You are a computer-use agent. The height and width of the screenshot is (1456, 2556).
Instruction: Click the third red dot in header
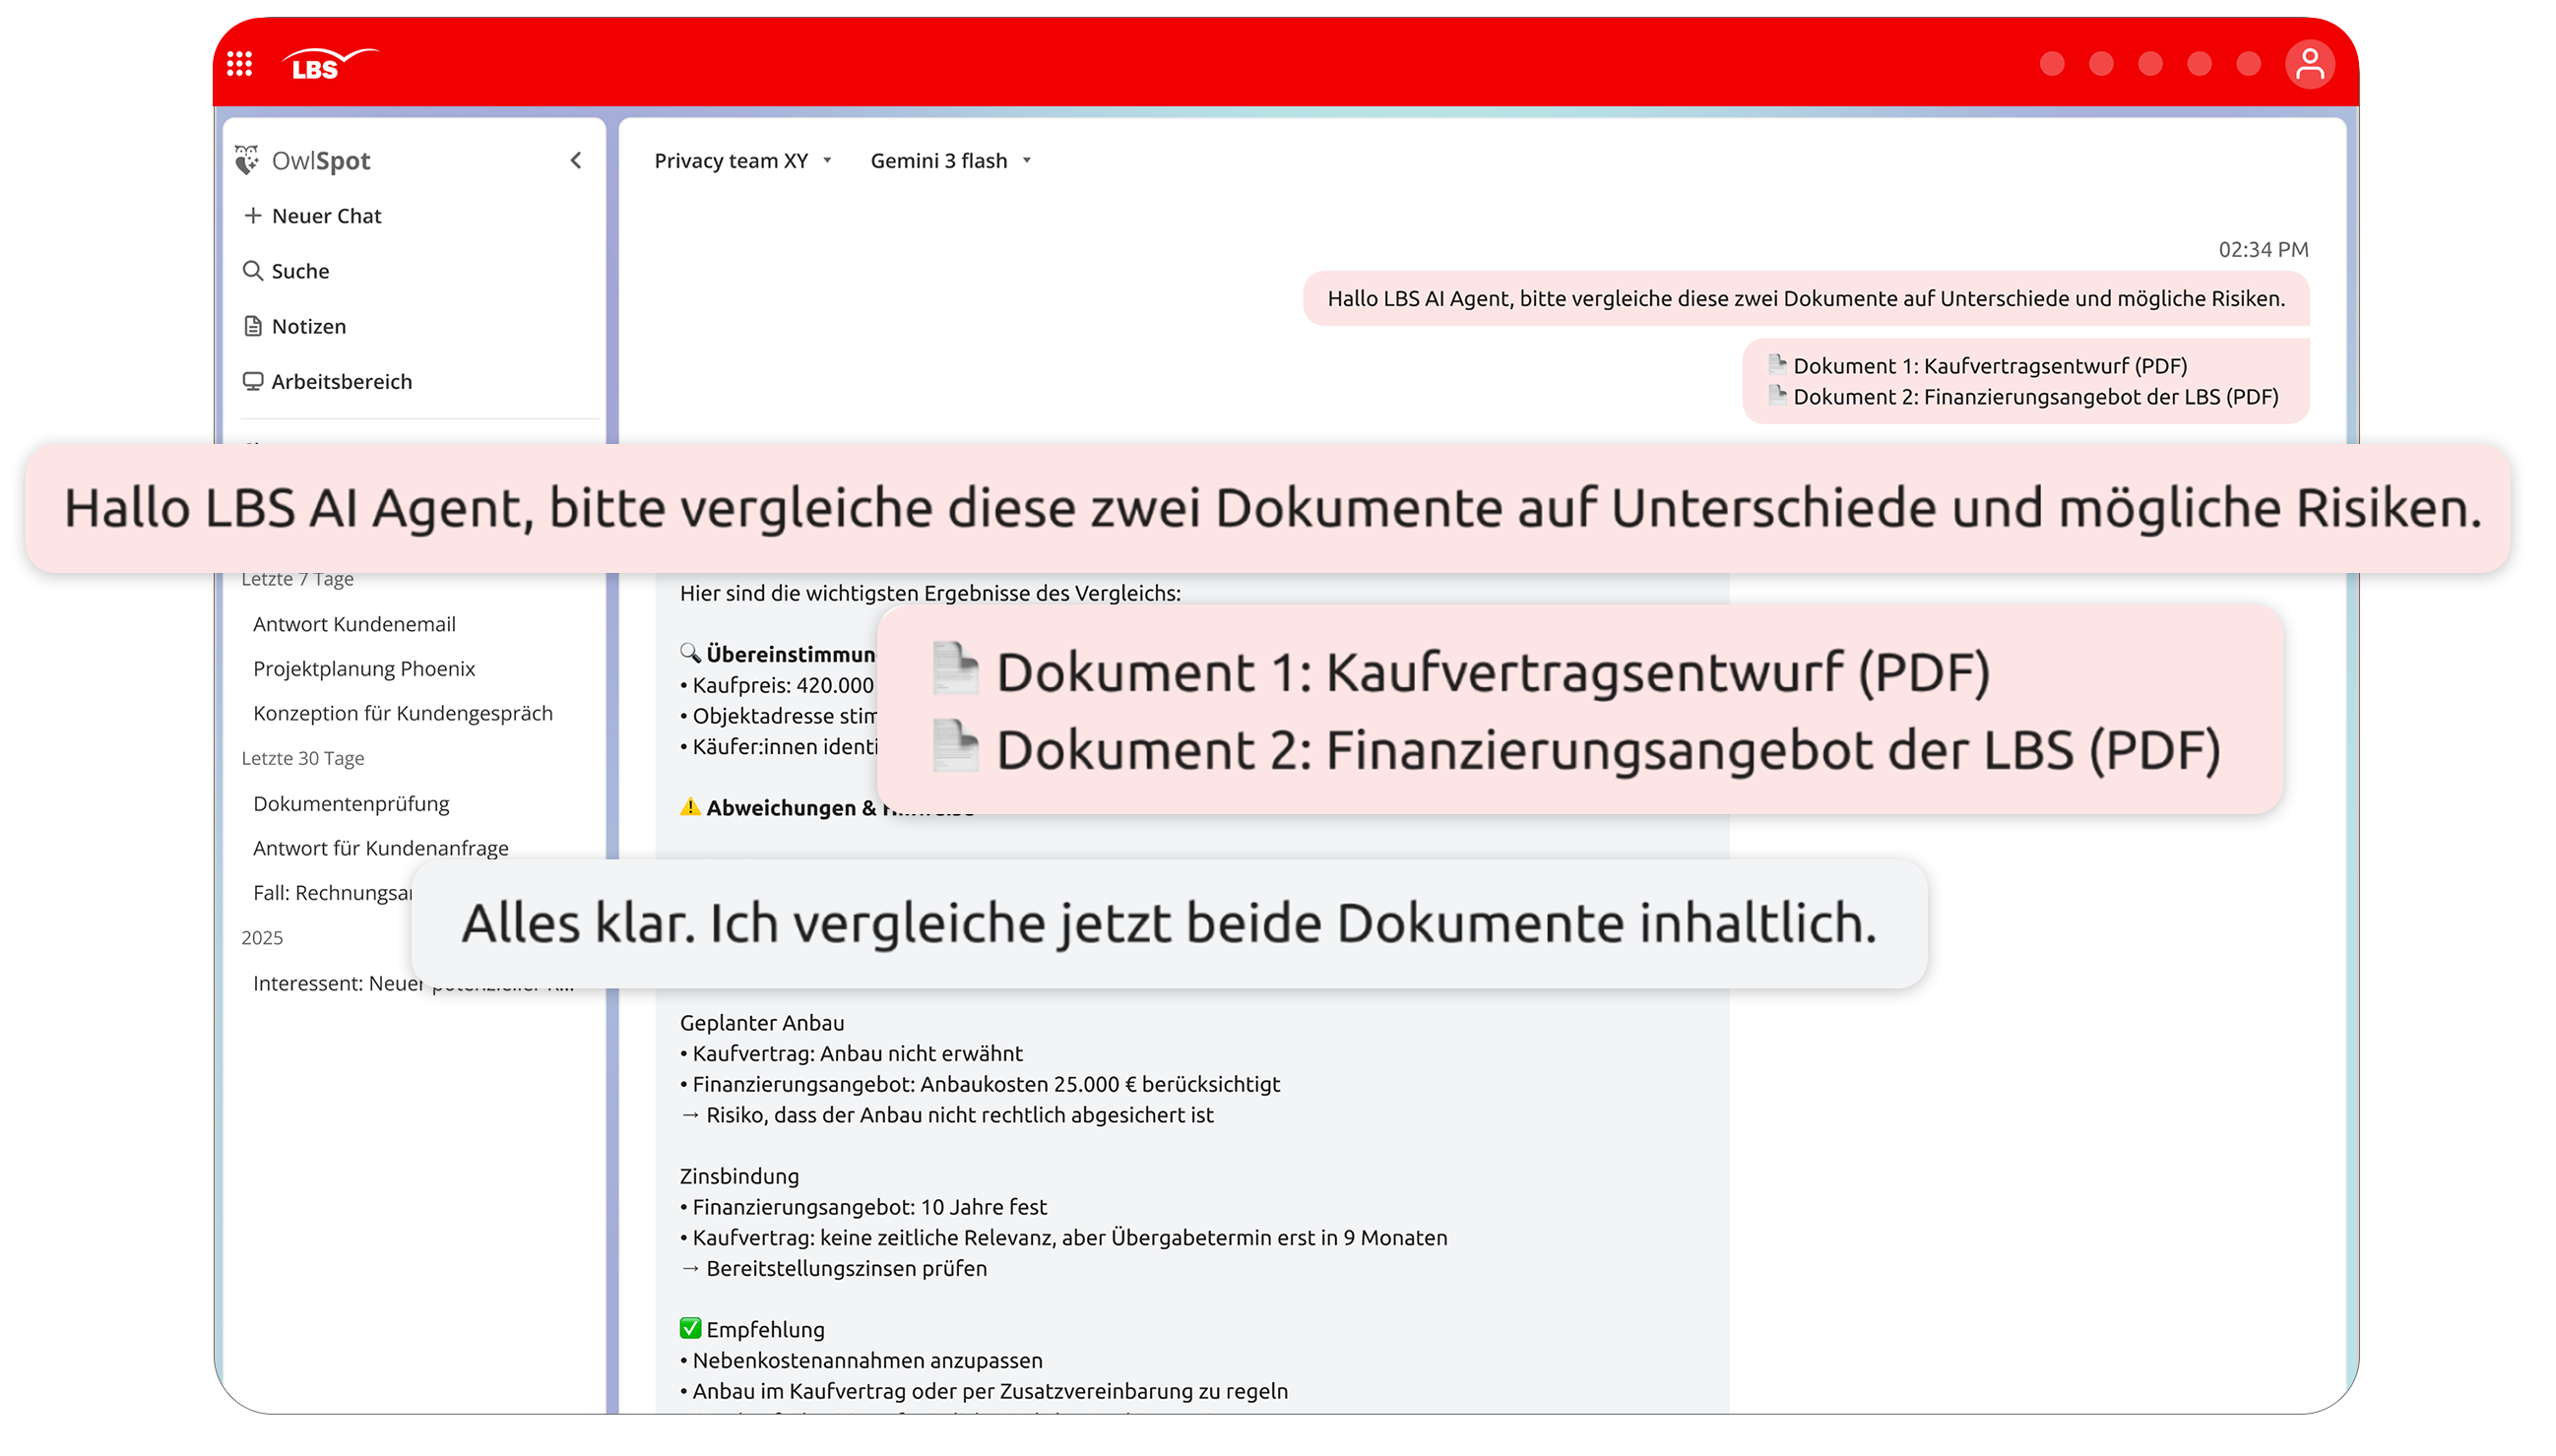click(x=2150, y=64)
